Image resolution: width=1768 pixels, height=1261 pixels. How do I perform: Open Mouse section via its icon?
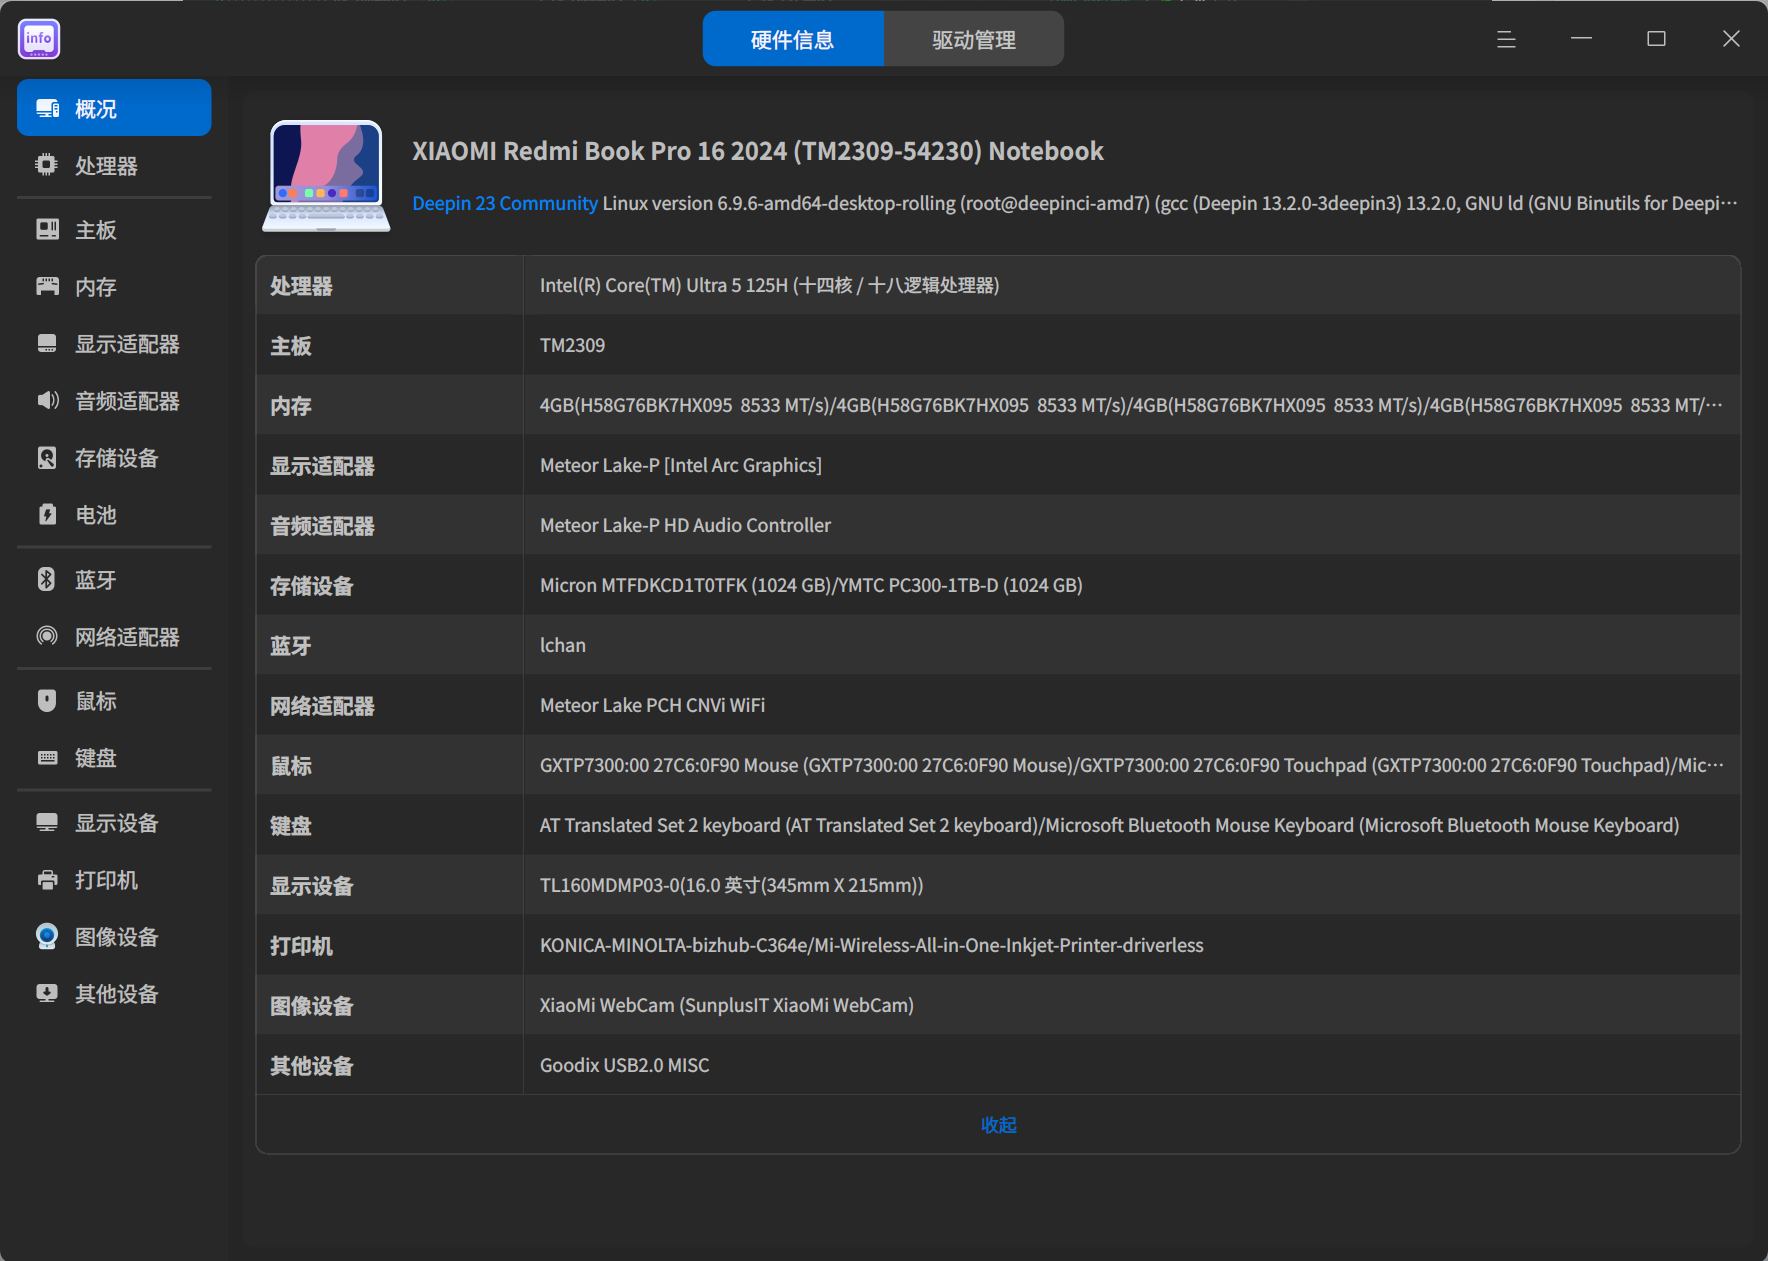[x=47, y=700]
